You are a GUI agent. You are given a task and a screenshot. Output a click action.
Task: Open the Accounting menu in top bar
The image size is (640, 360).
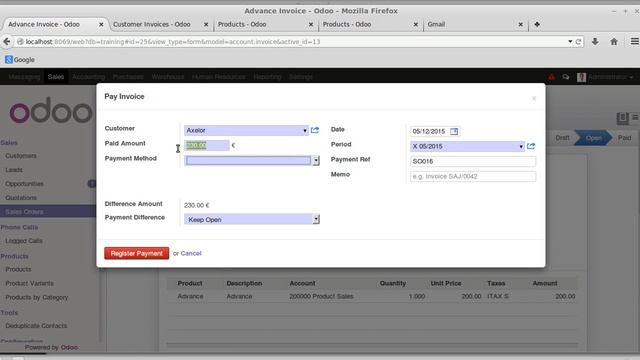89,77
